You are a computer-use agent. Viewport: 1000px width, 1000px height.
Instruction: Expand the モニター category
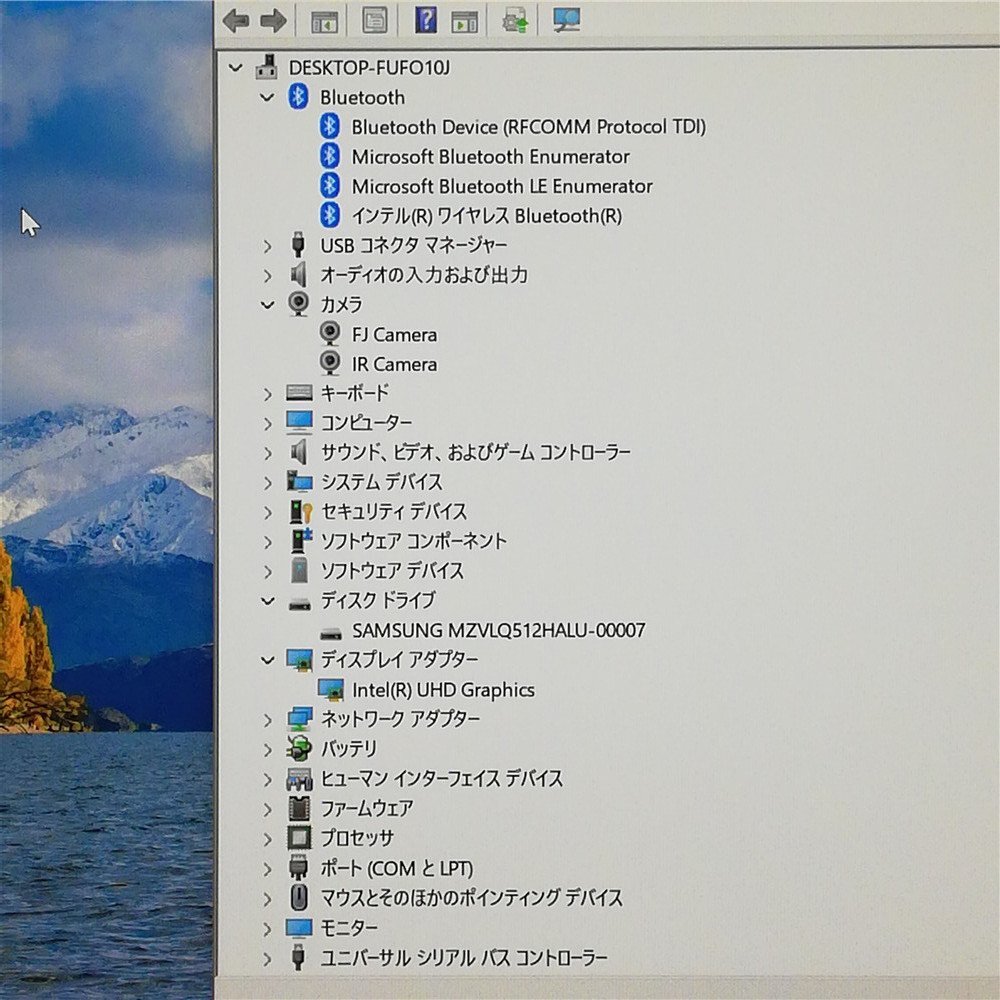click(x=268, y=929)
